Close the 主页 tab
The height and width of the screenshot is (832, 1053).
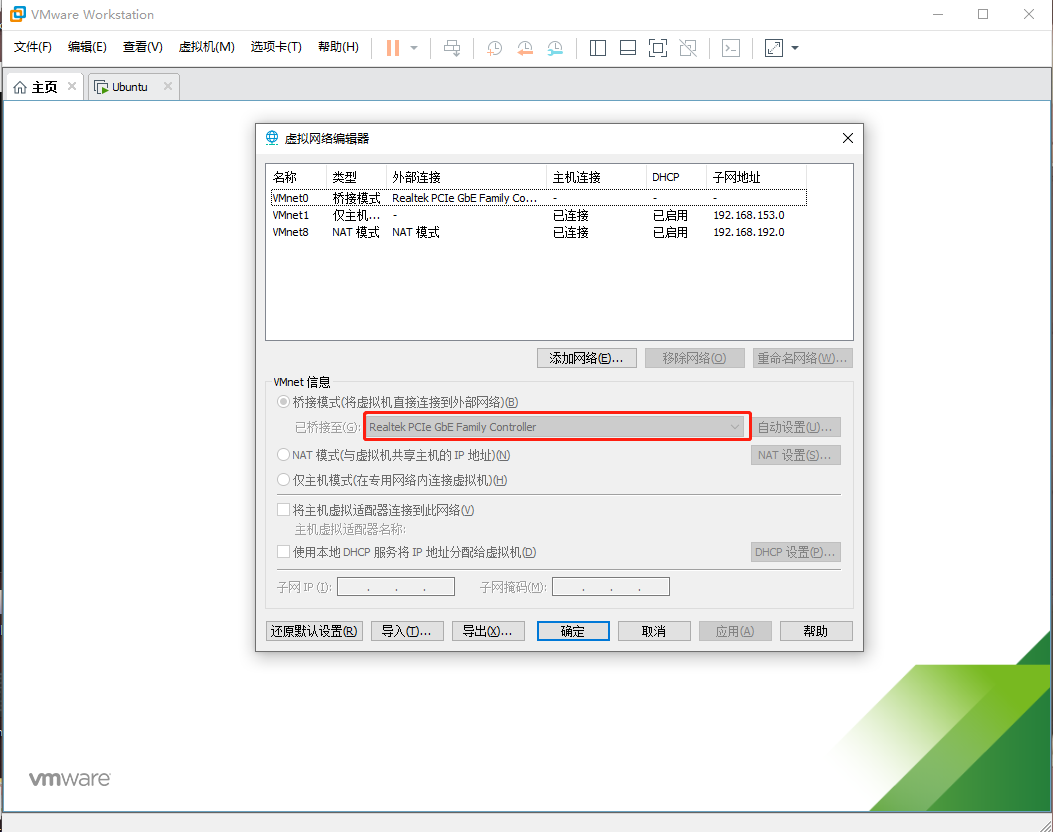pos(72,86)
